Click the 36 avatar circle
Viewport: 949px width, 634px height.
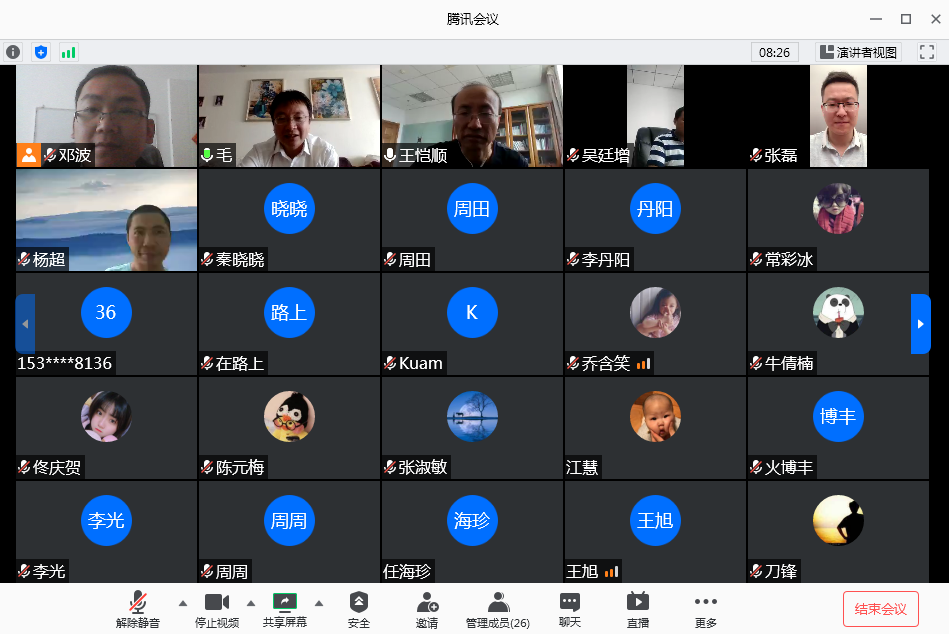click(107, 312)
